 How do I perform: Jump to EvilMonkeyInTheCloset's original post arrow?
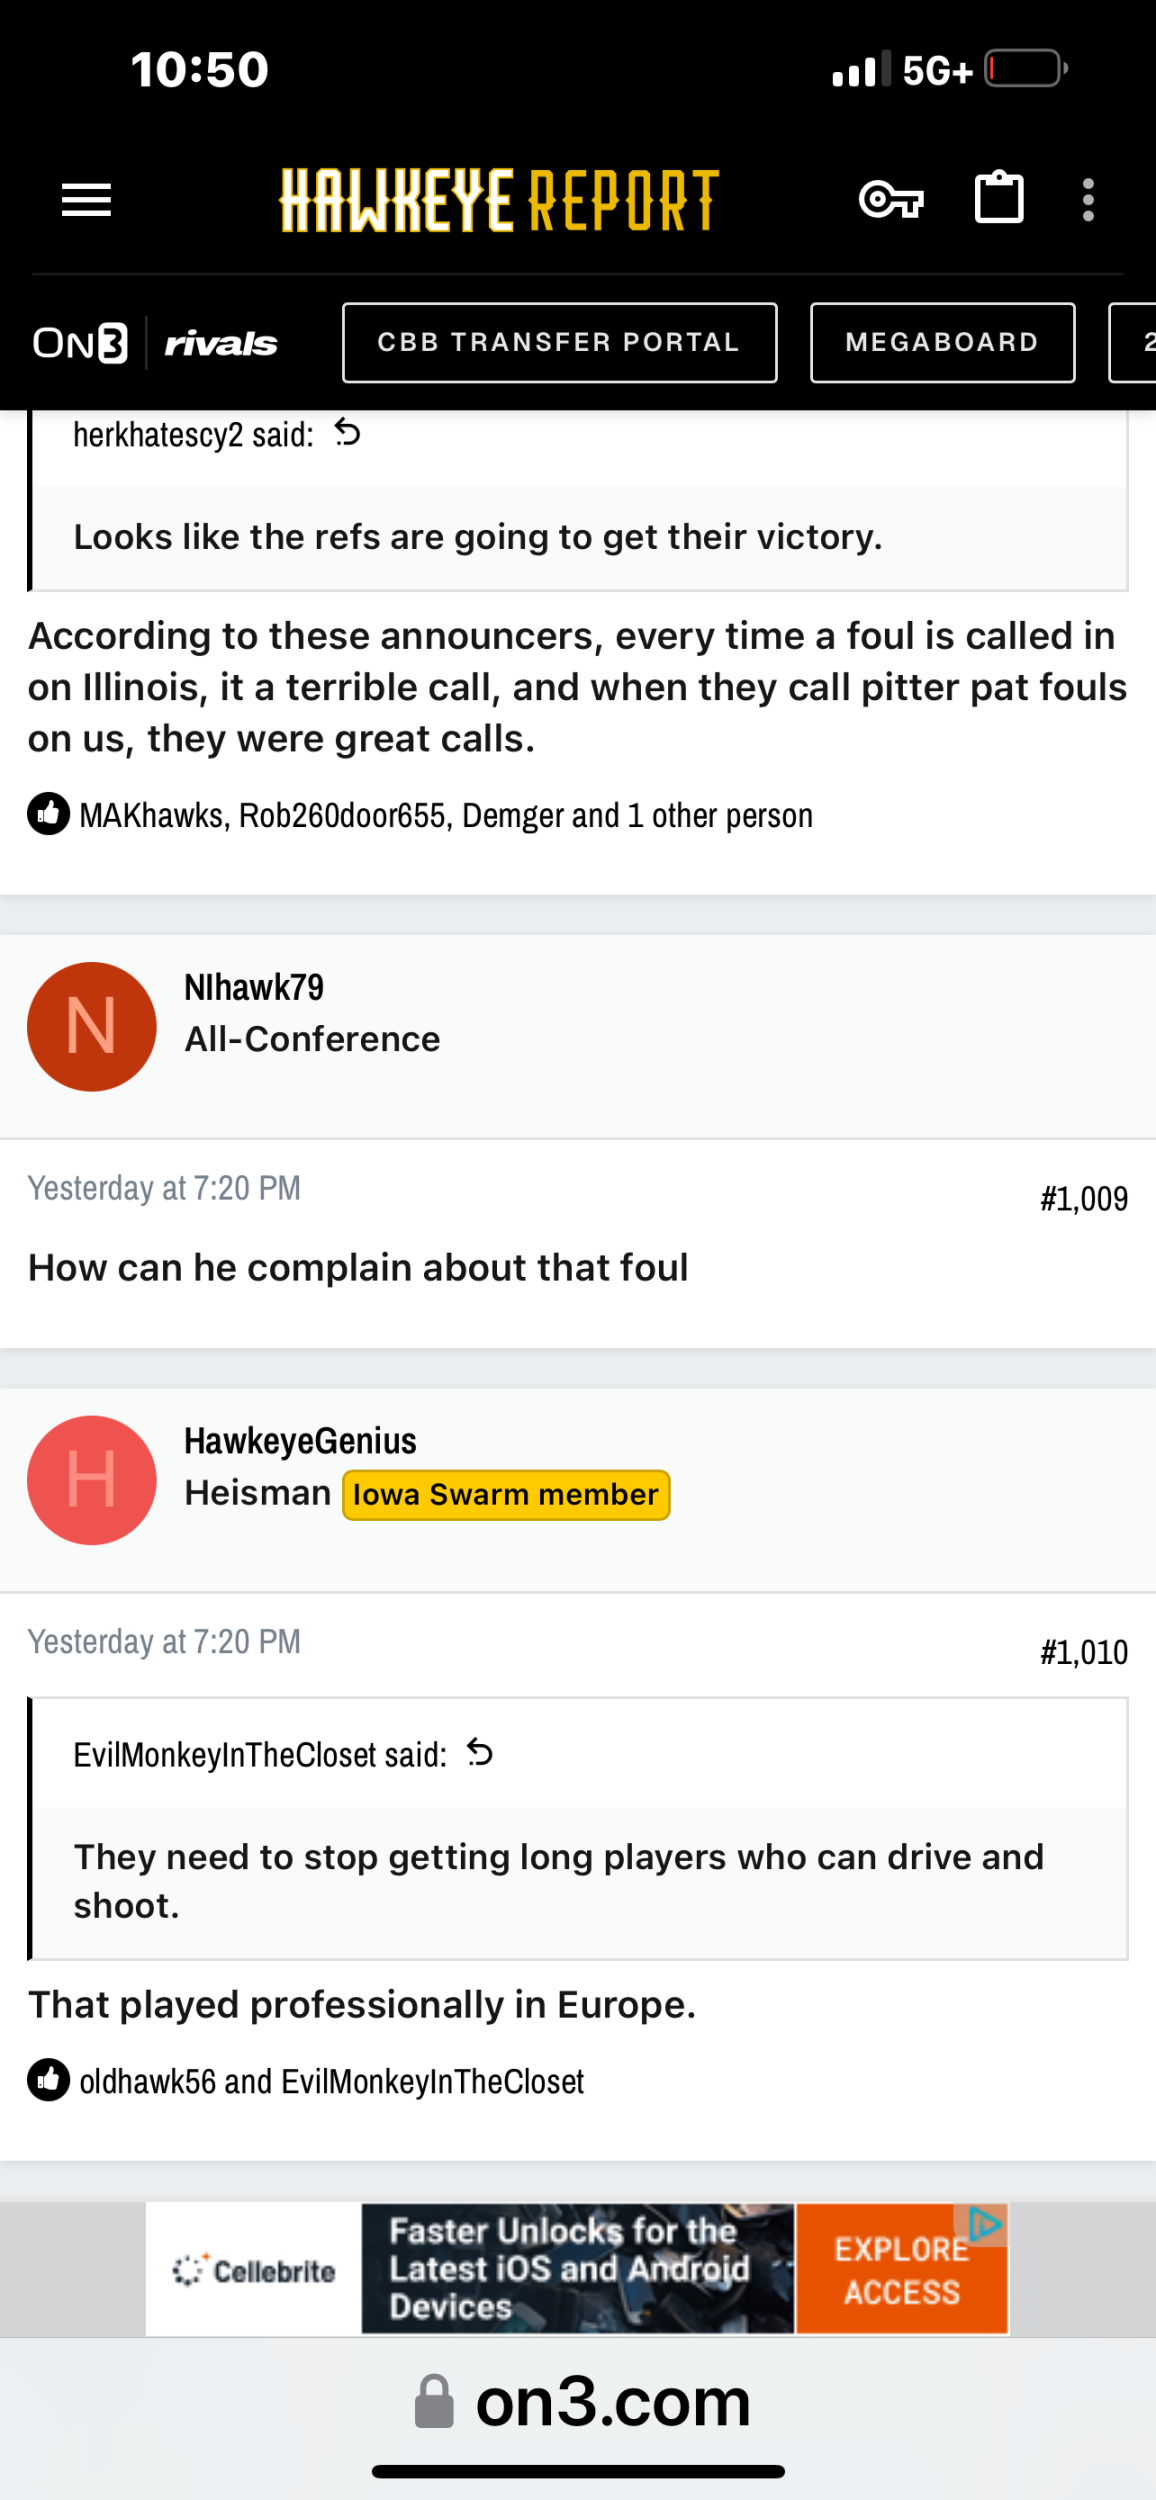pyautogui.click(x=480, y=1753)
